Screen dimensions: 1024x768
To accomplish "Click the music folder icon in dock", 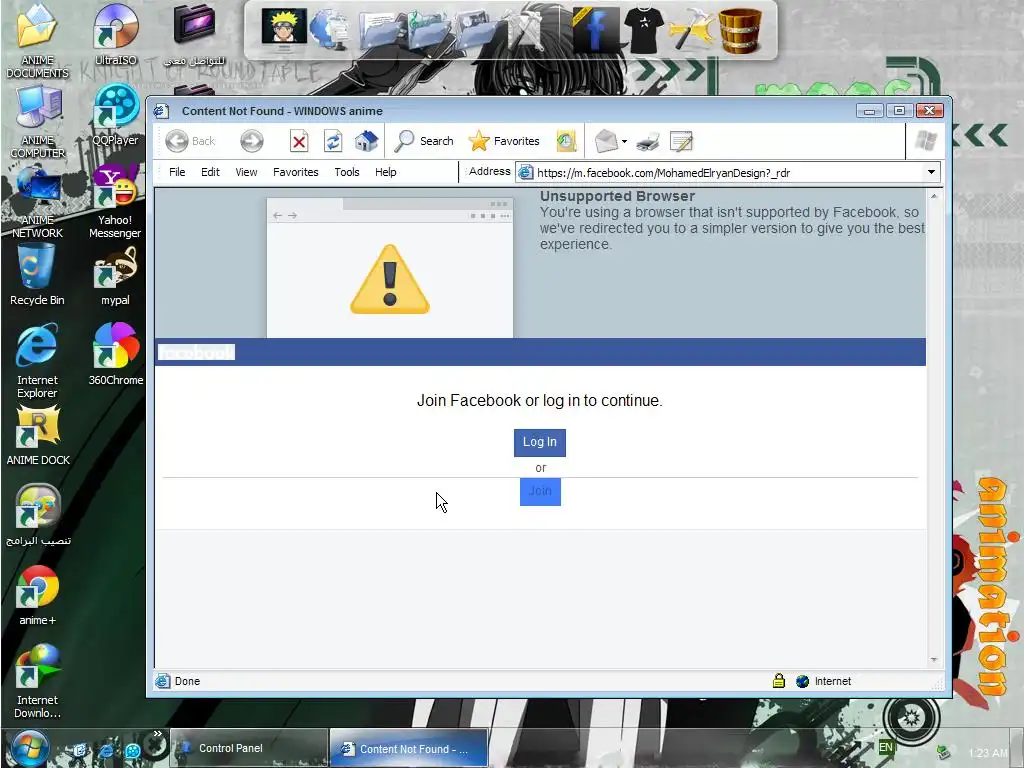I will click(x=428, y=29).
